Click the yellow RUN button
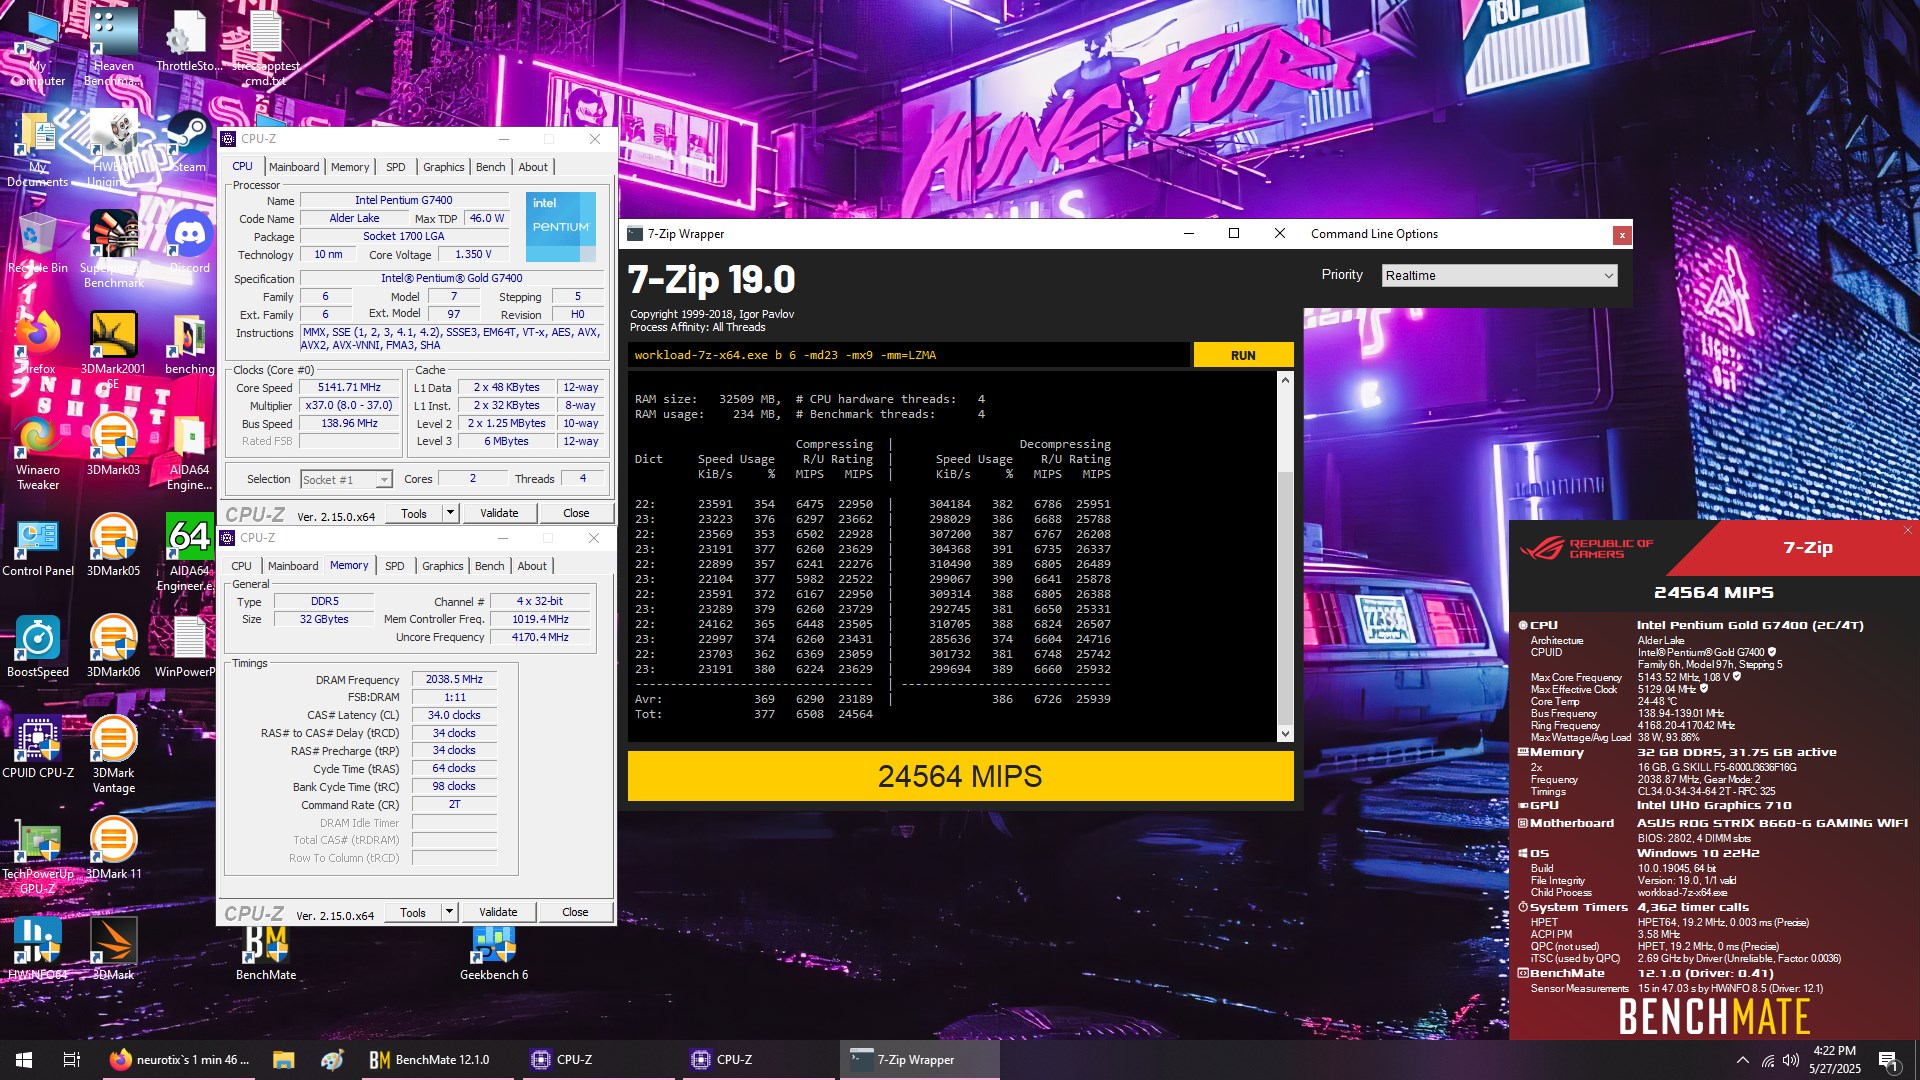 click(1243, 355)
